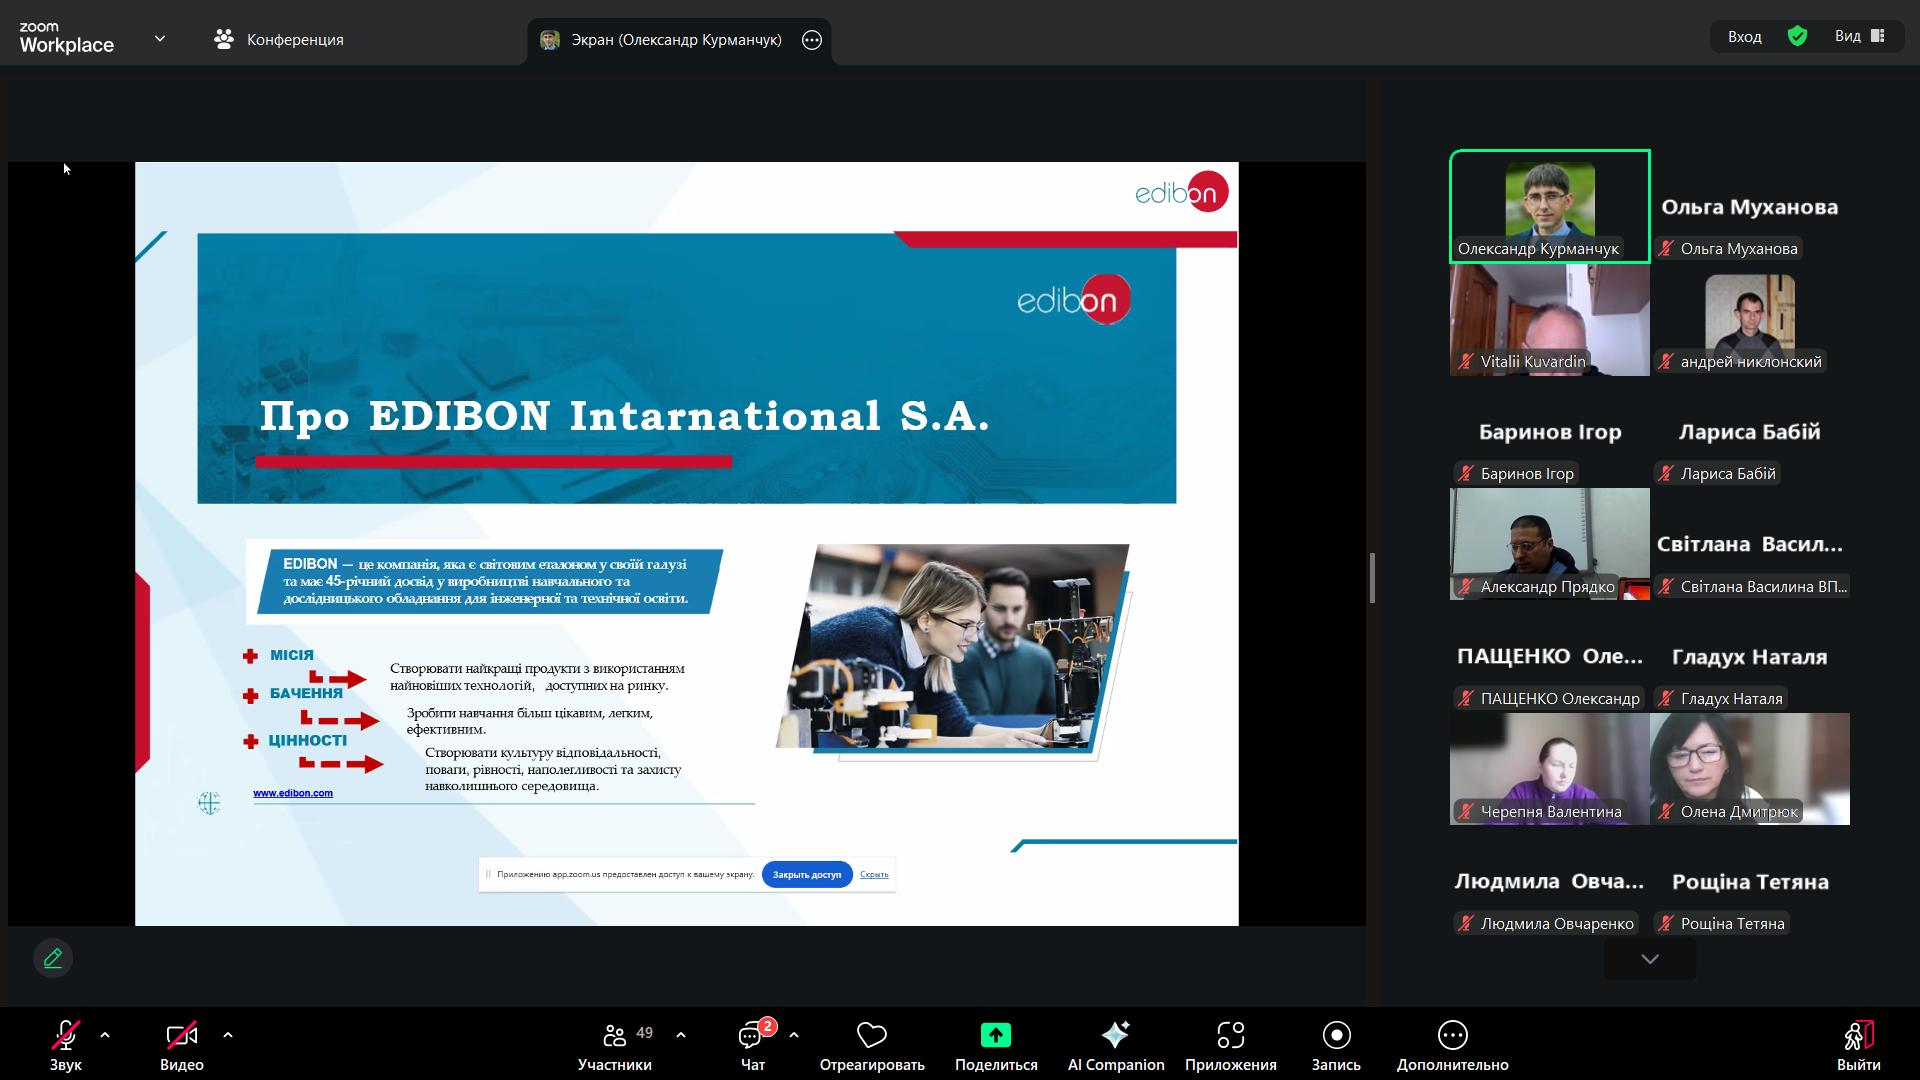1920x1080 pixels.
Task: Open the React heart menu
Action: click(x=871, y=1035)
